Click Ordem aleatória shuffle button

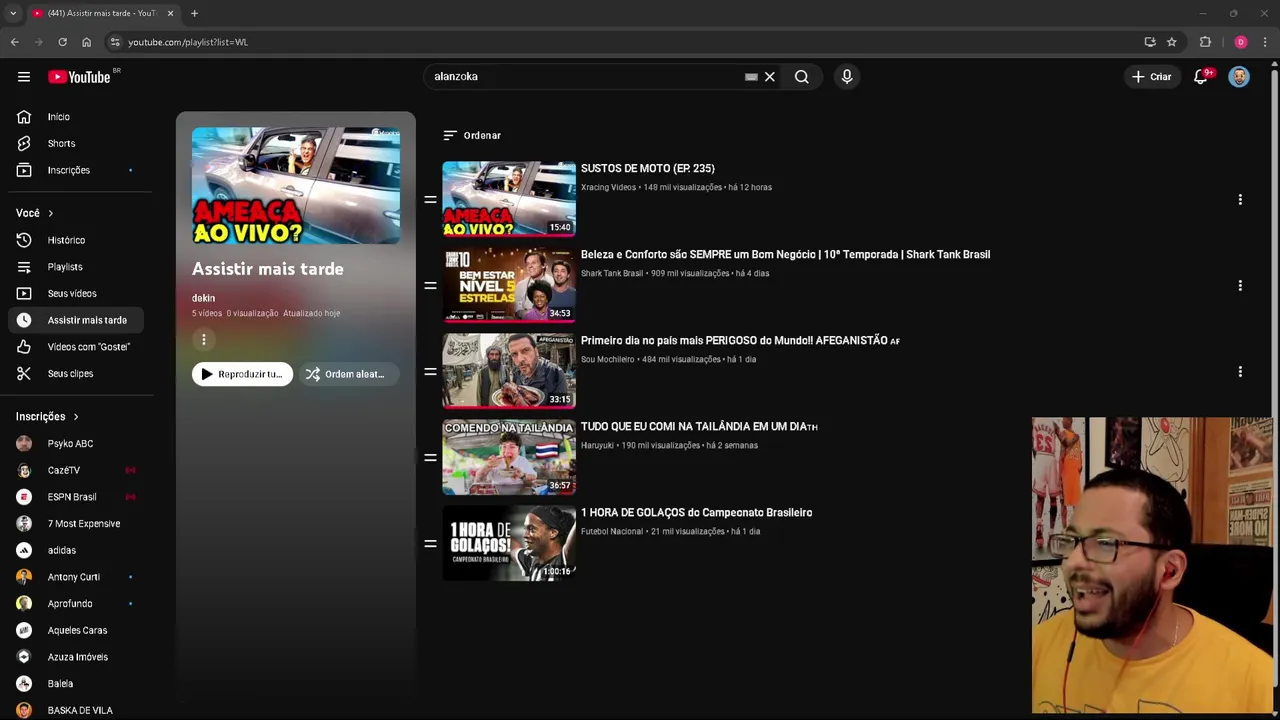tap(348, 374)
